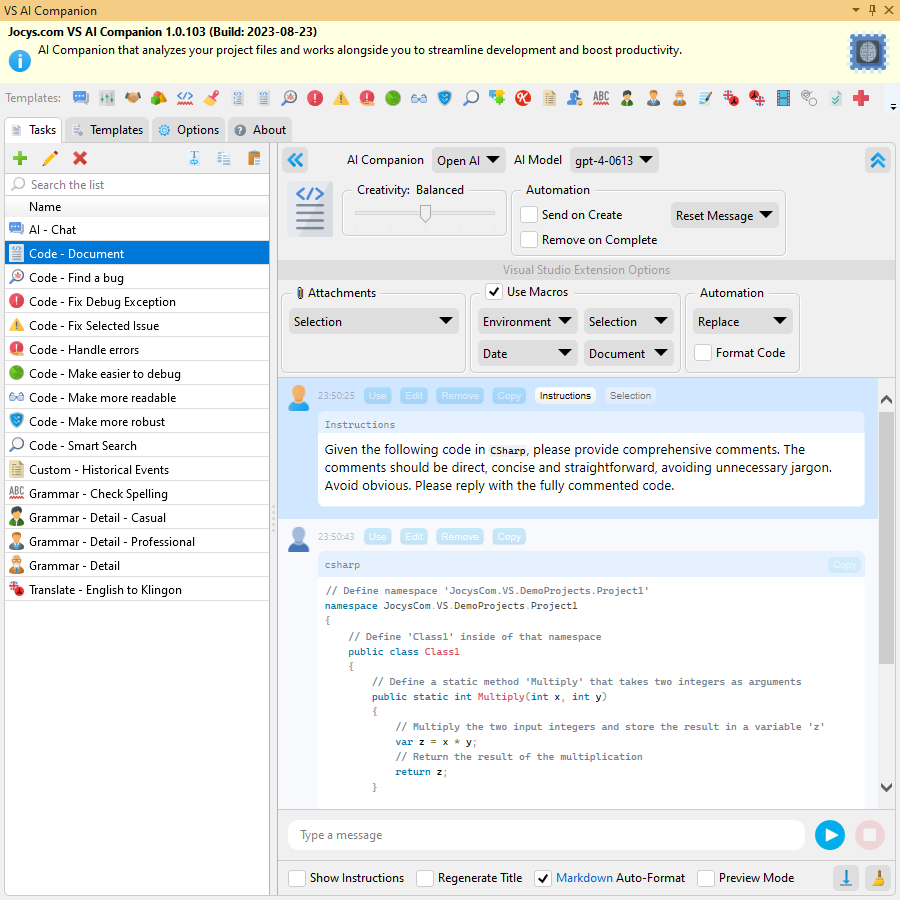Send the message with the blue play button

[829, 835]
